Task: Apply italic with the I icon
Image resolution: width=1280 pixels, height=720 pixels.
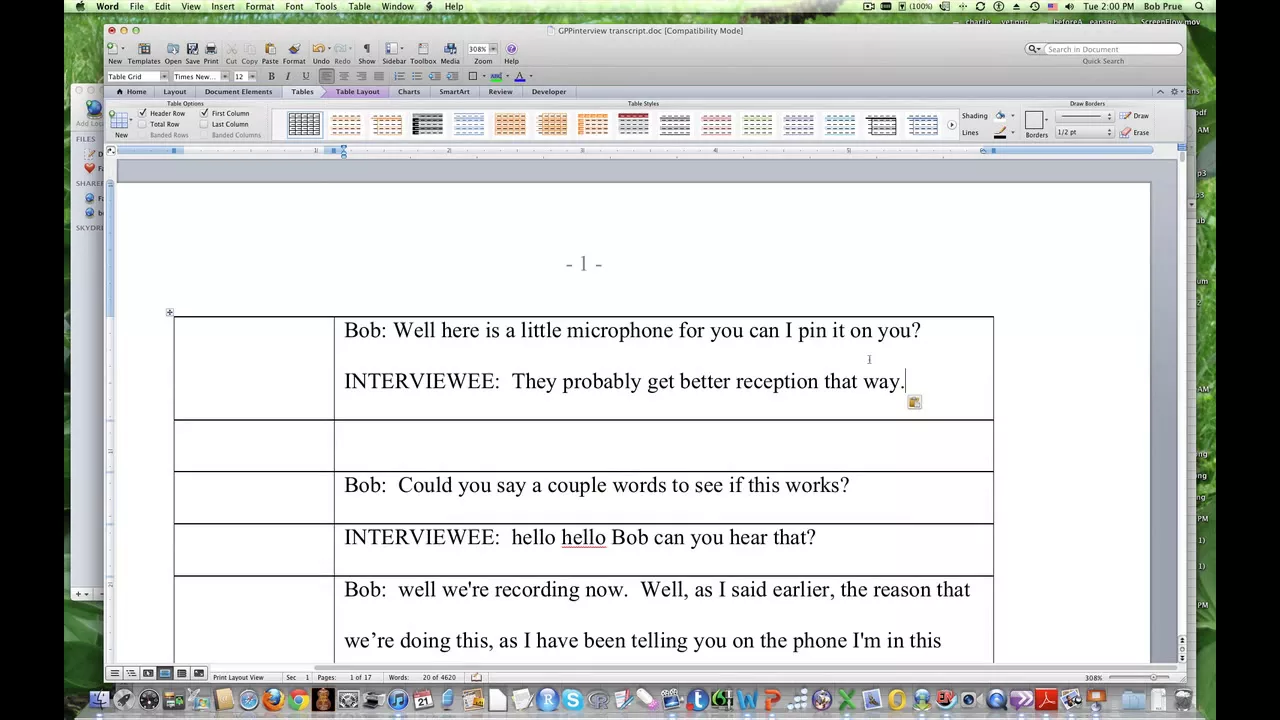Action: 288,77
